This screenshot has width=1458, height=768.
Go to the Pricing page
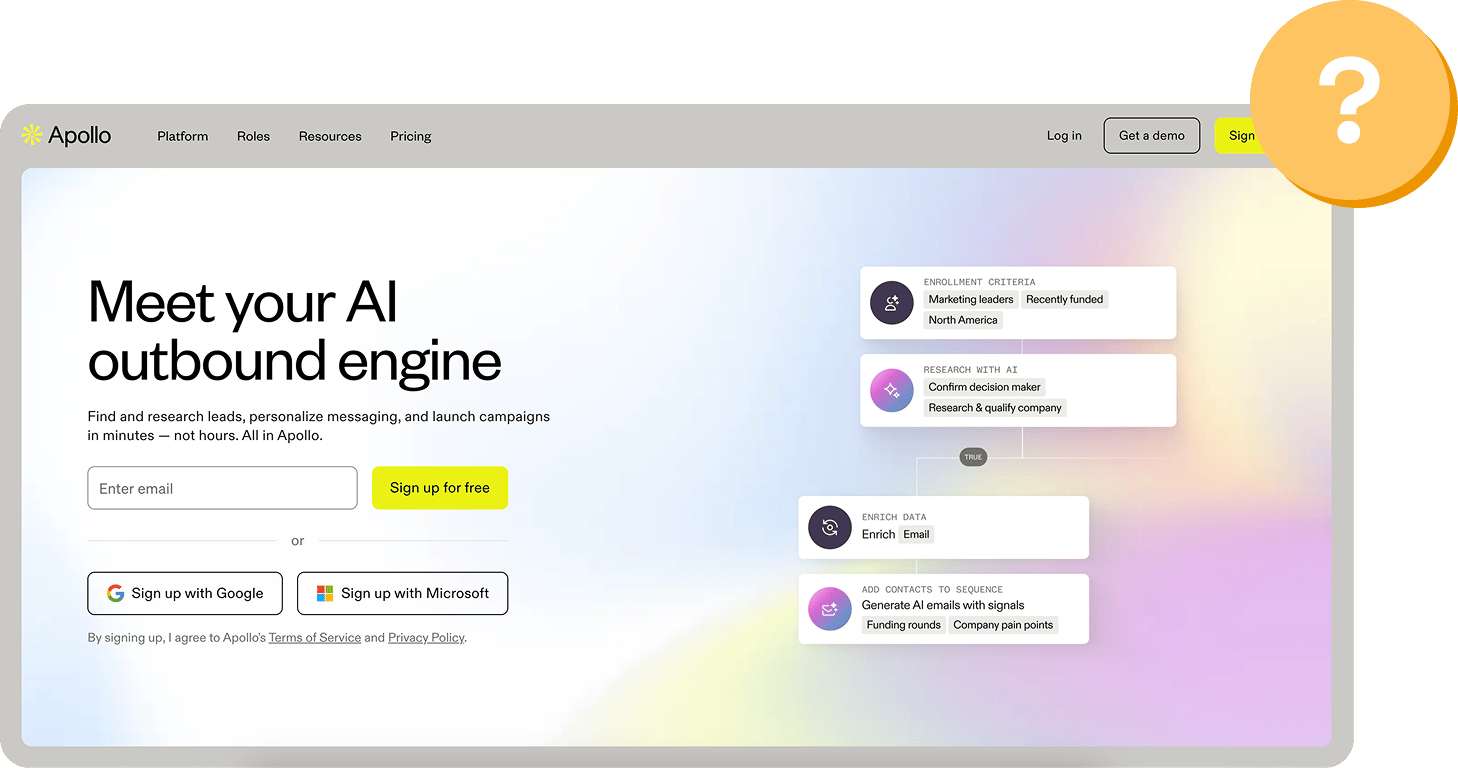click(411, 136)
